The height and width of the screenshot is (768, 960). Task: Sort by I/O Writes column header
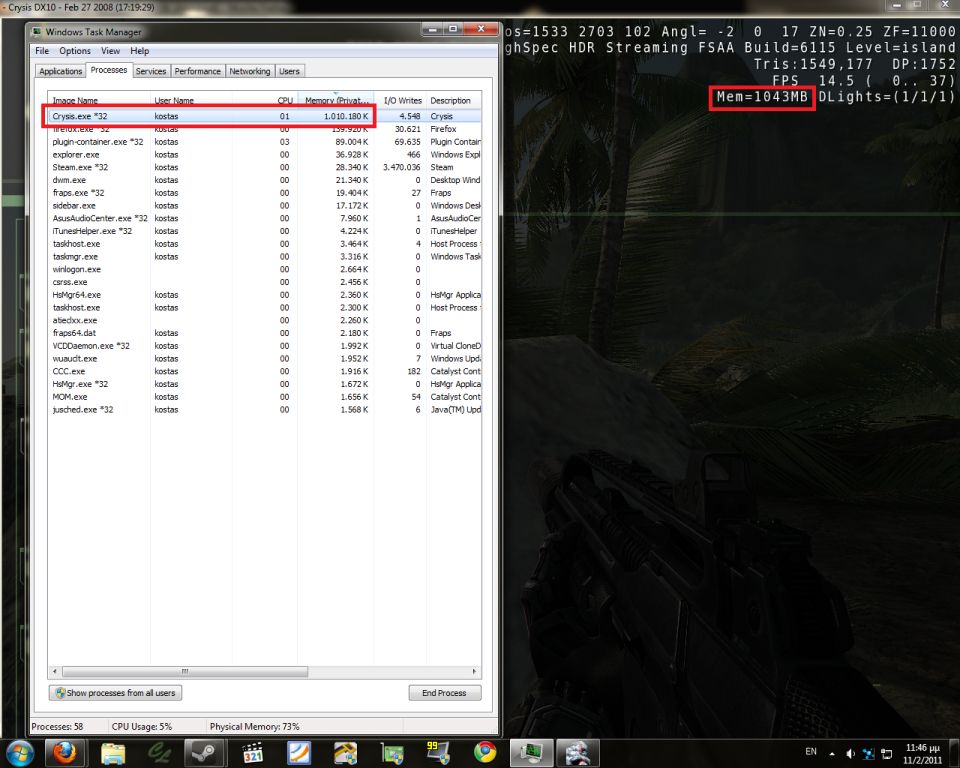pyautogui.click(x=402, y=100)
